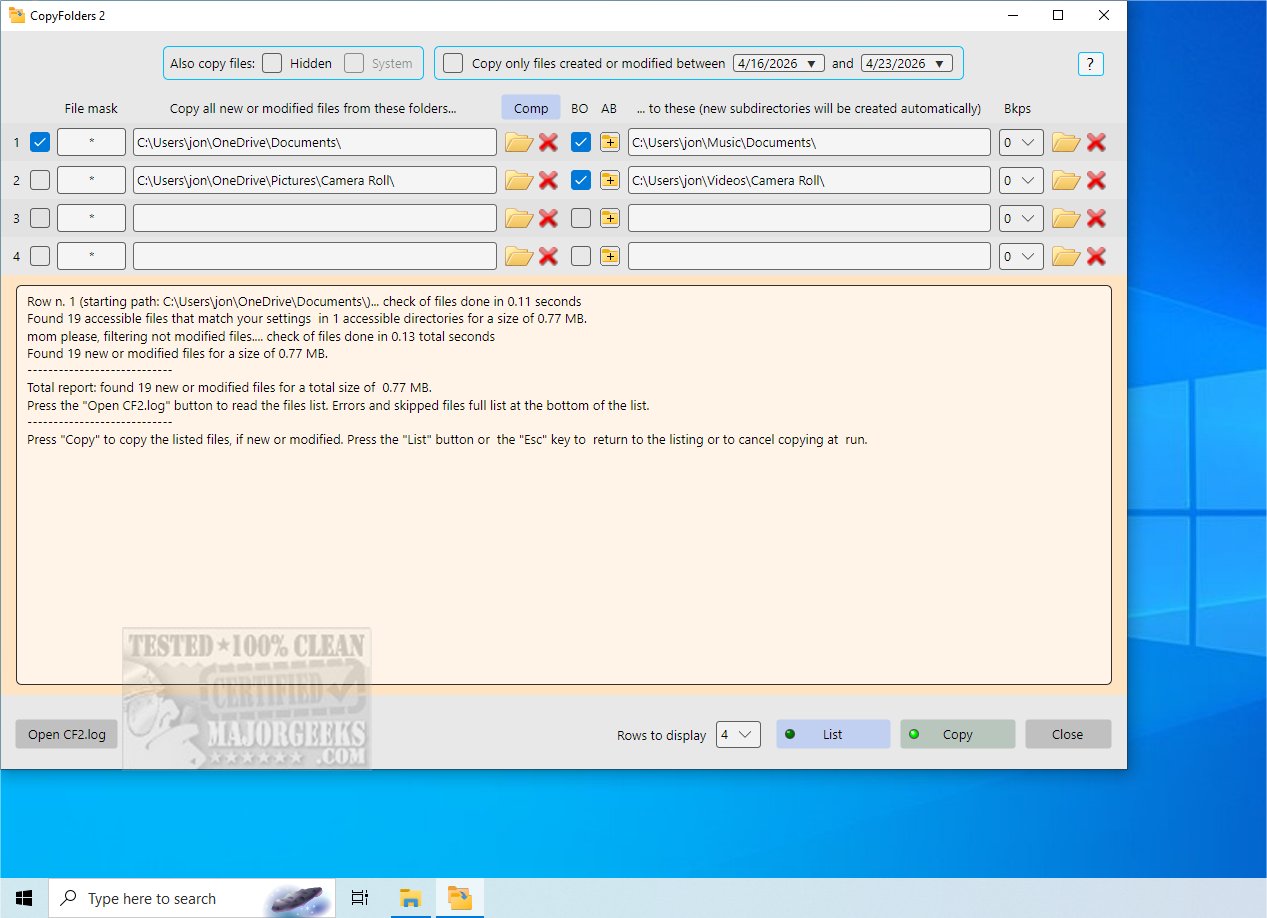The width and height of the screenshot is (1267, 918).
Task: Open CF2.log file
Action: [x=67, y=734]
